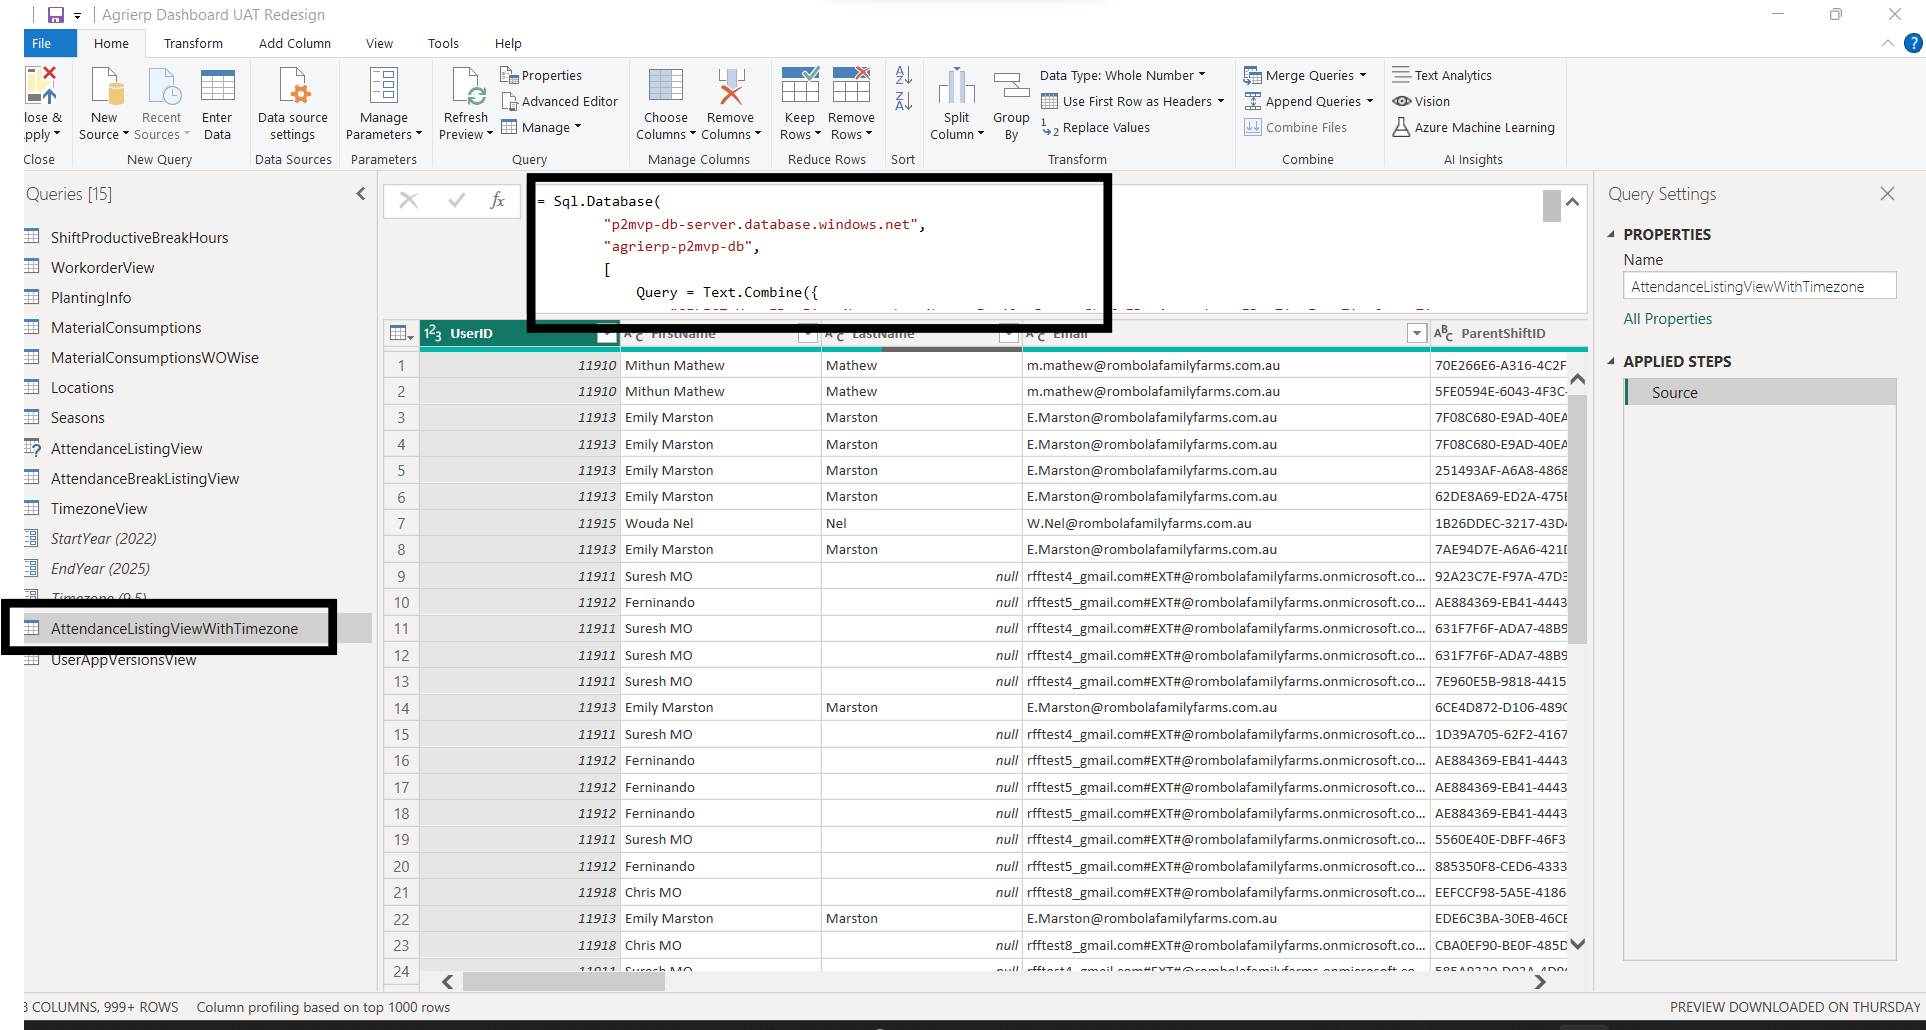1926x1030 pixels.
Task: Sort rows ascending
Action: 902,75
